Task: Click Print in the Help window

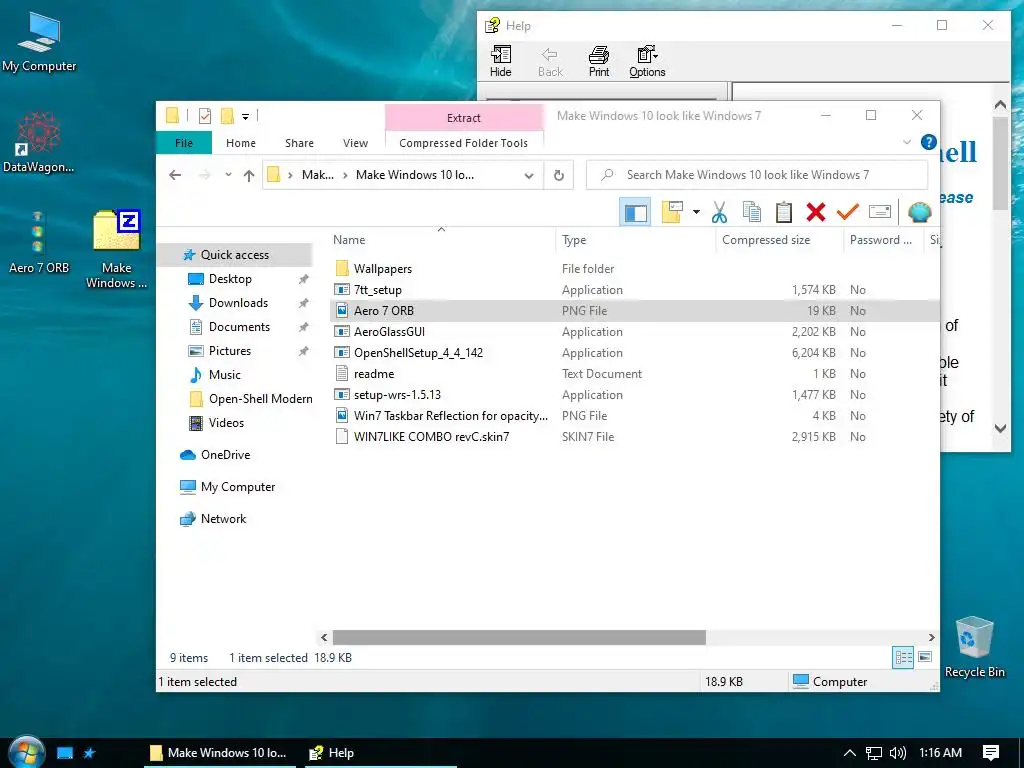Action: (x=599, y=61)
